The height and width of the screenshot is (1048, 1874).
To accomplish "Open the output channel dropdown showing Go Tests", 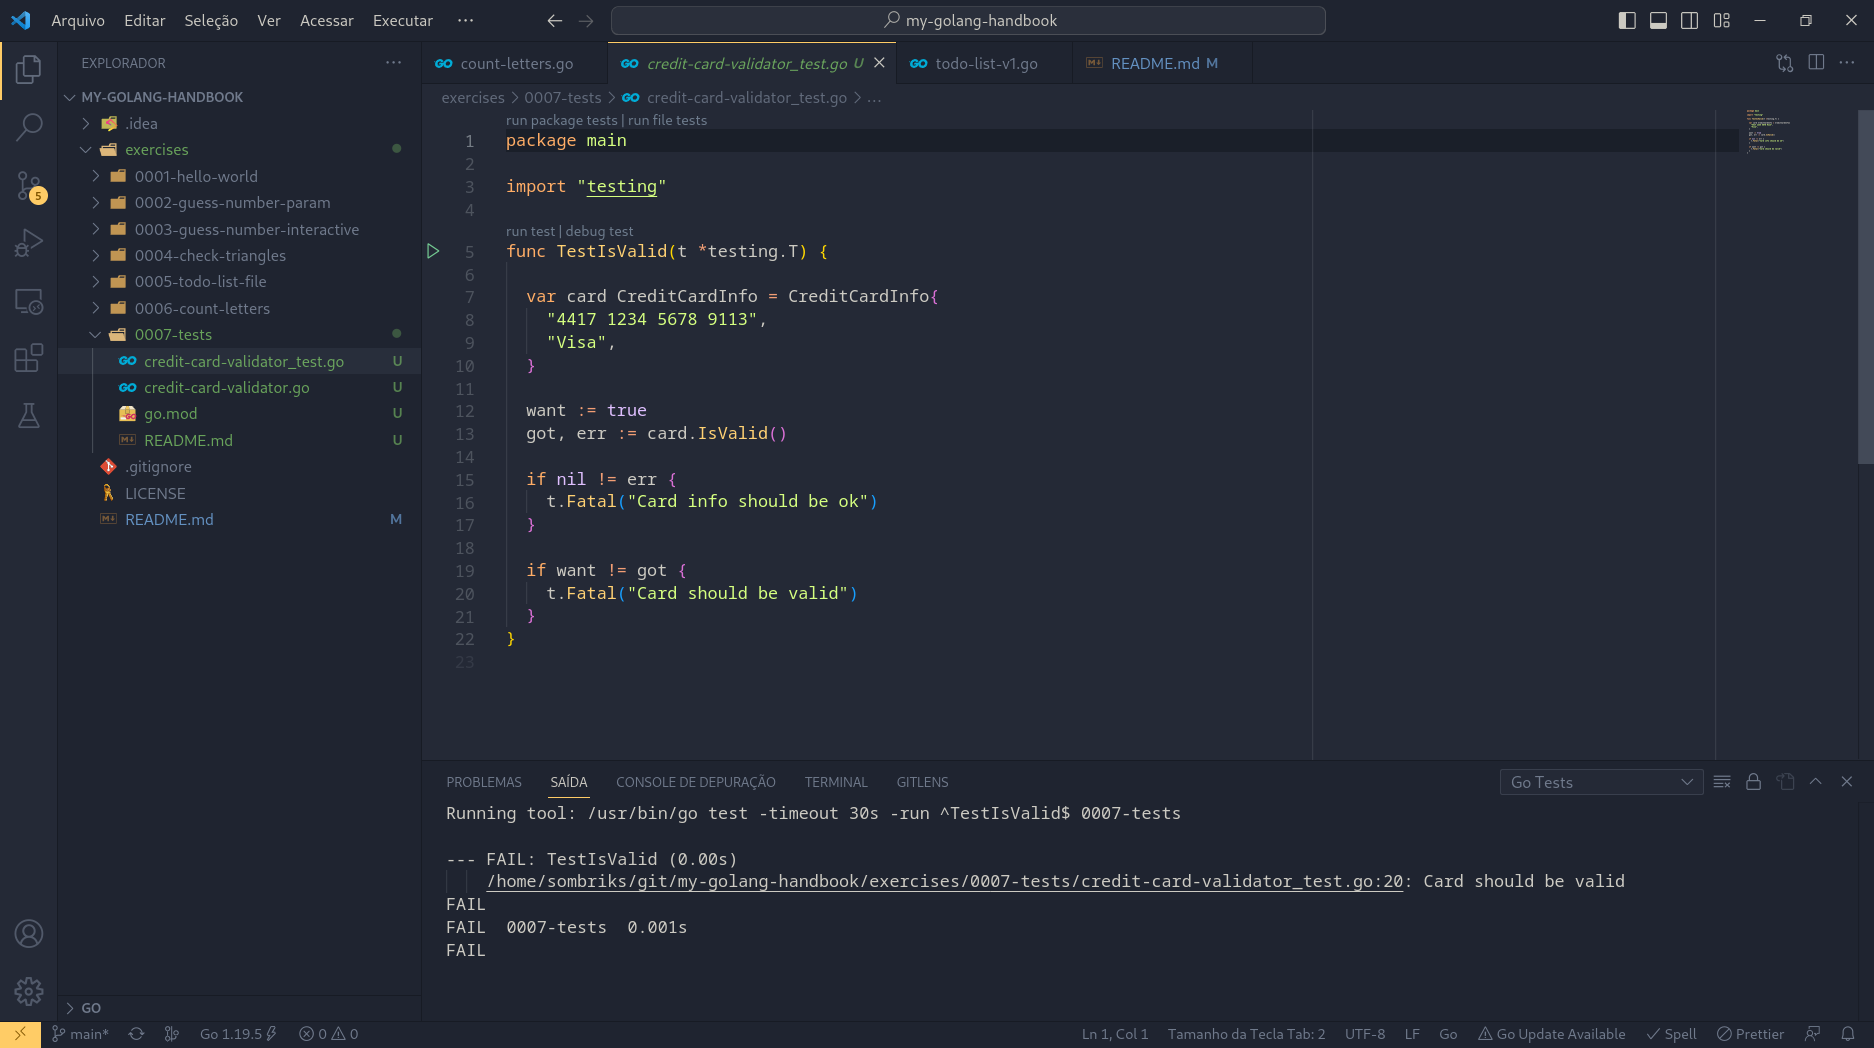I will coord(1600,782).
